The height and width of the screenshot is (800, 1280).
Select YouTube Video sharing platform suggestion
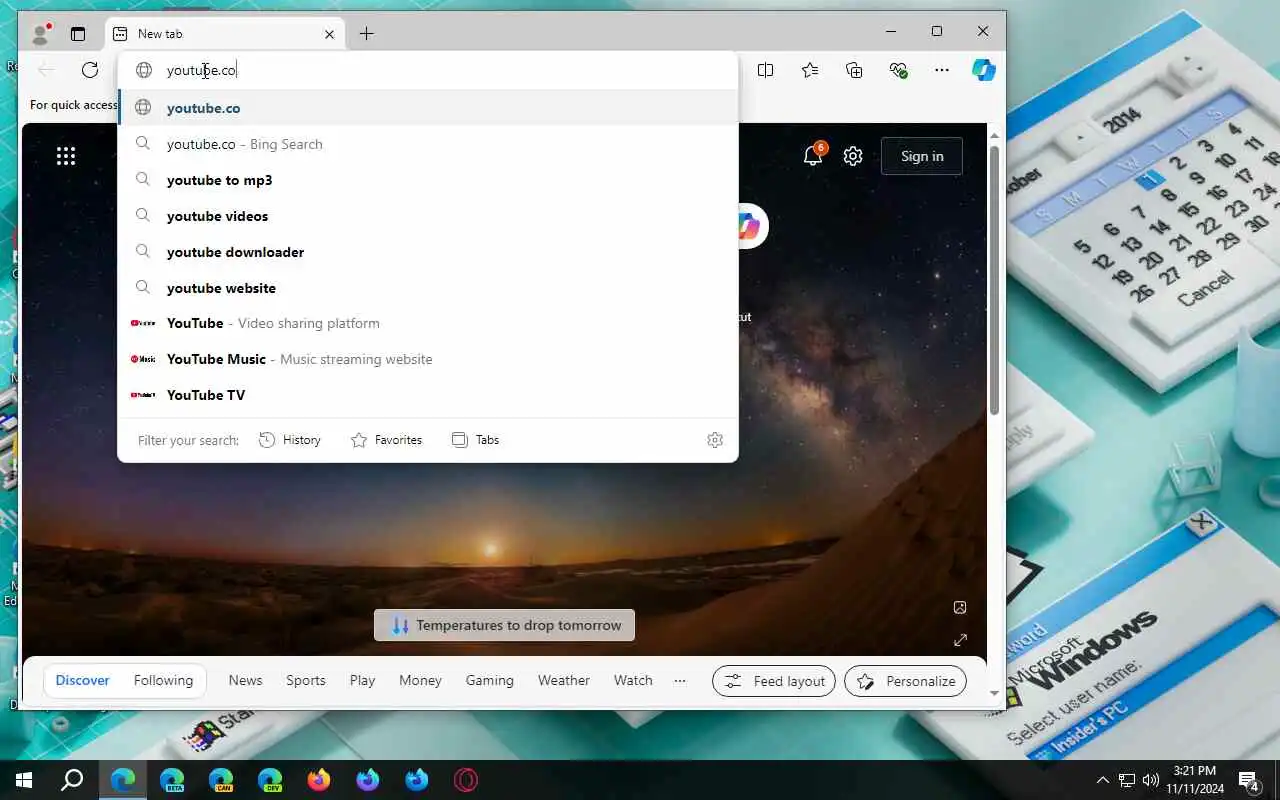click(428, 323)
